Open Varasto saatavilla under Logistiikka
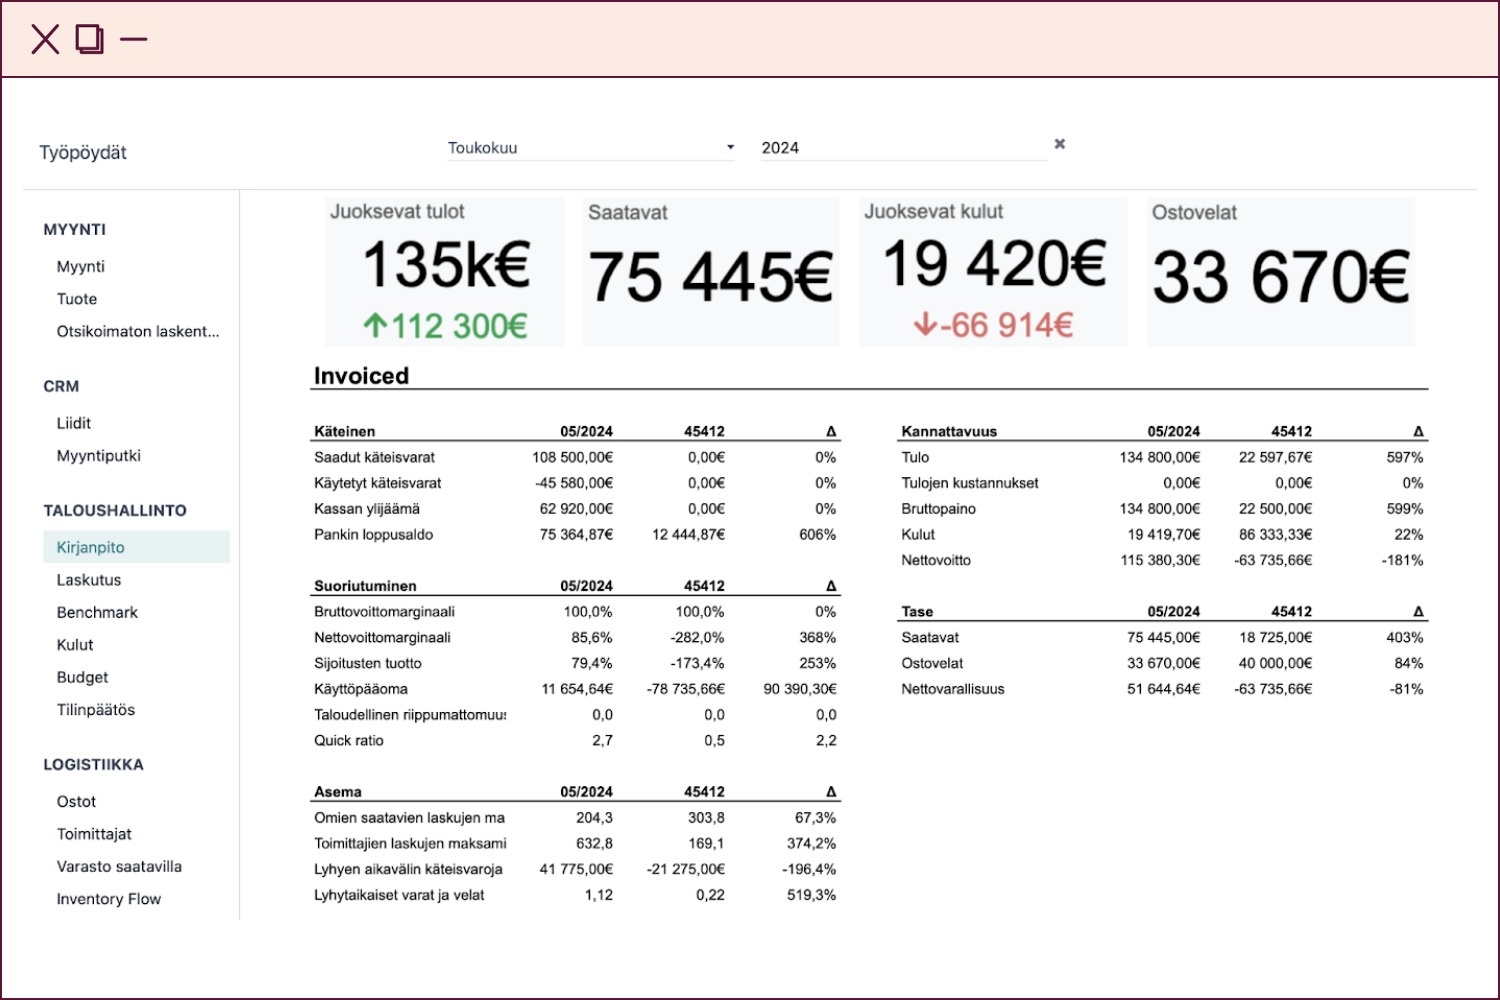The height and width of the screenshot is (1000, 1500). (x=119, y=867)
